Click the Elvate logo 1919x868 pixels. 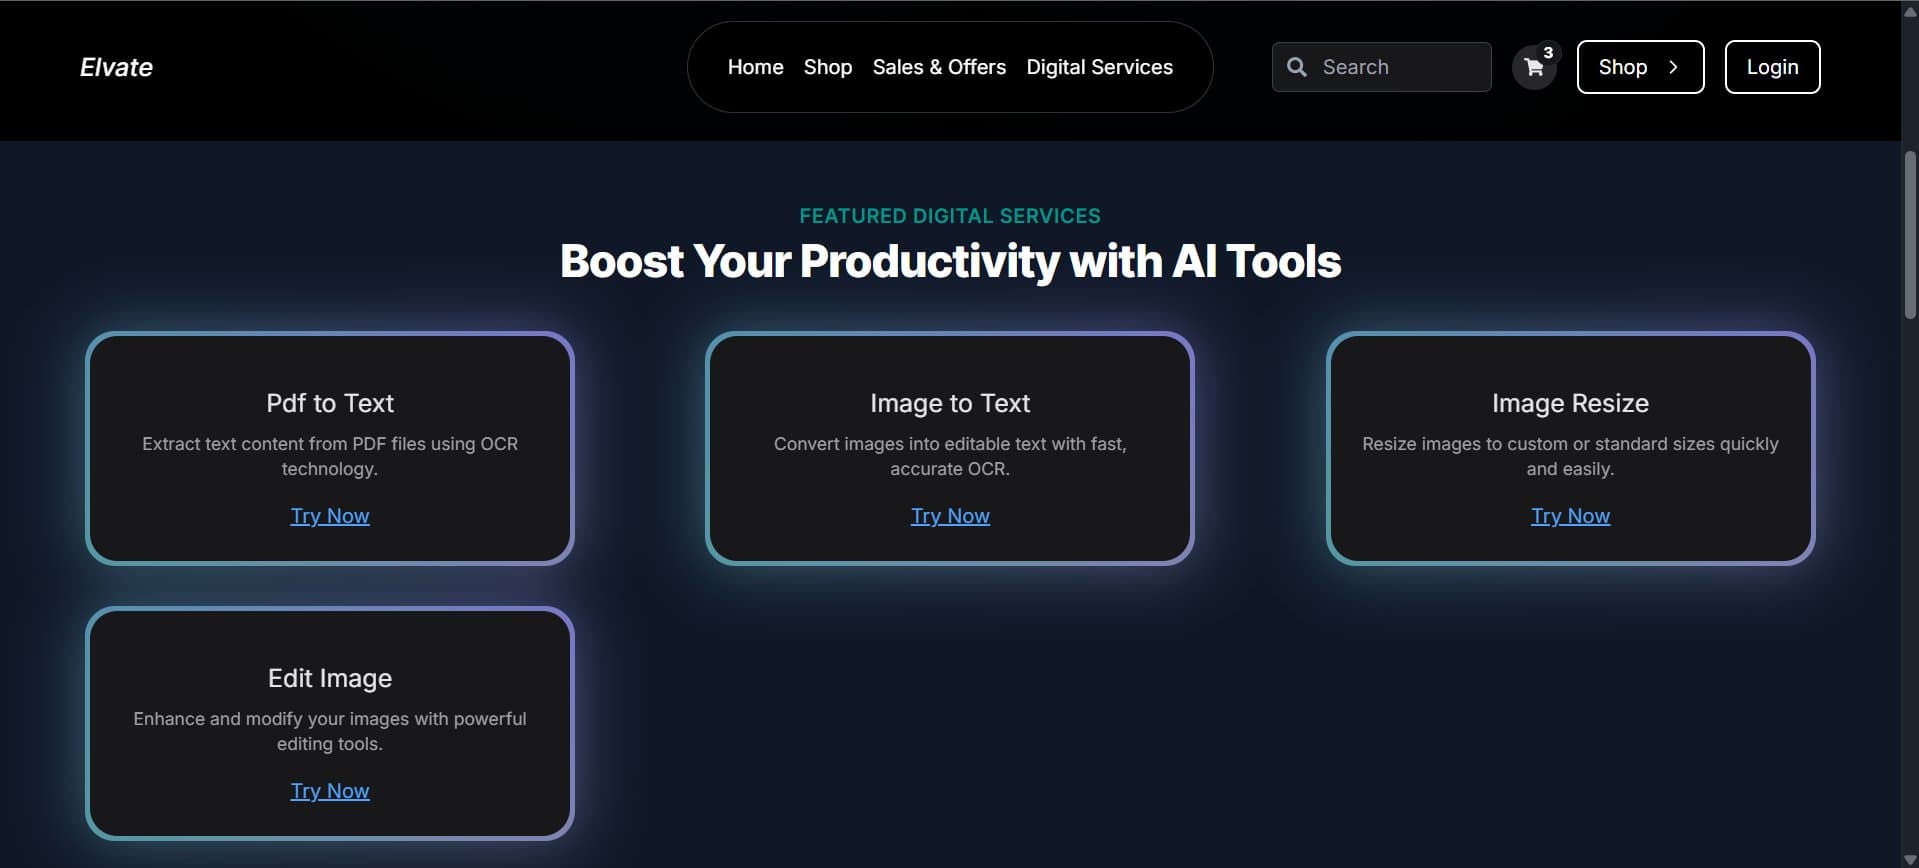116,67
